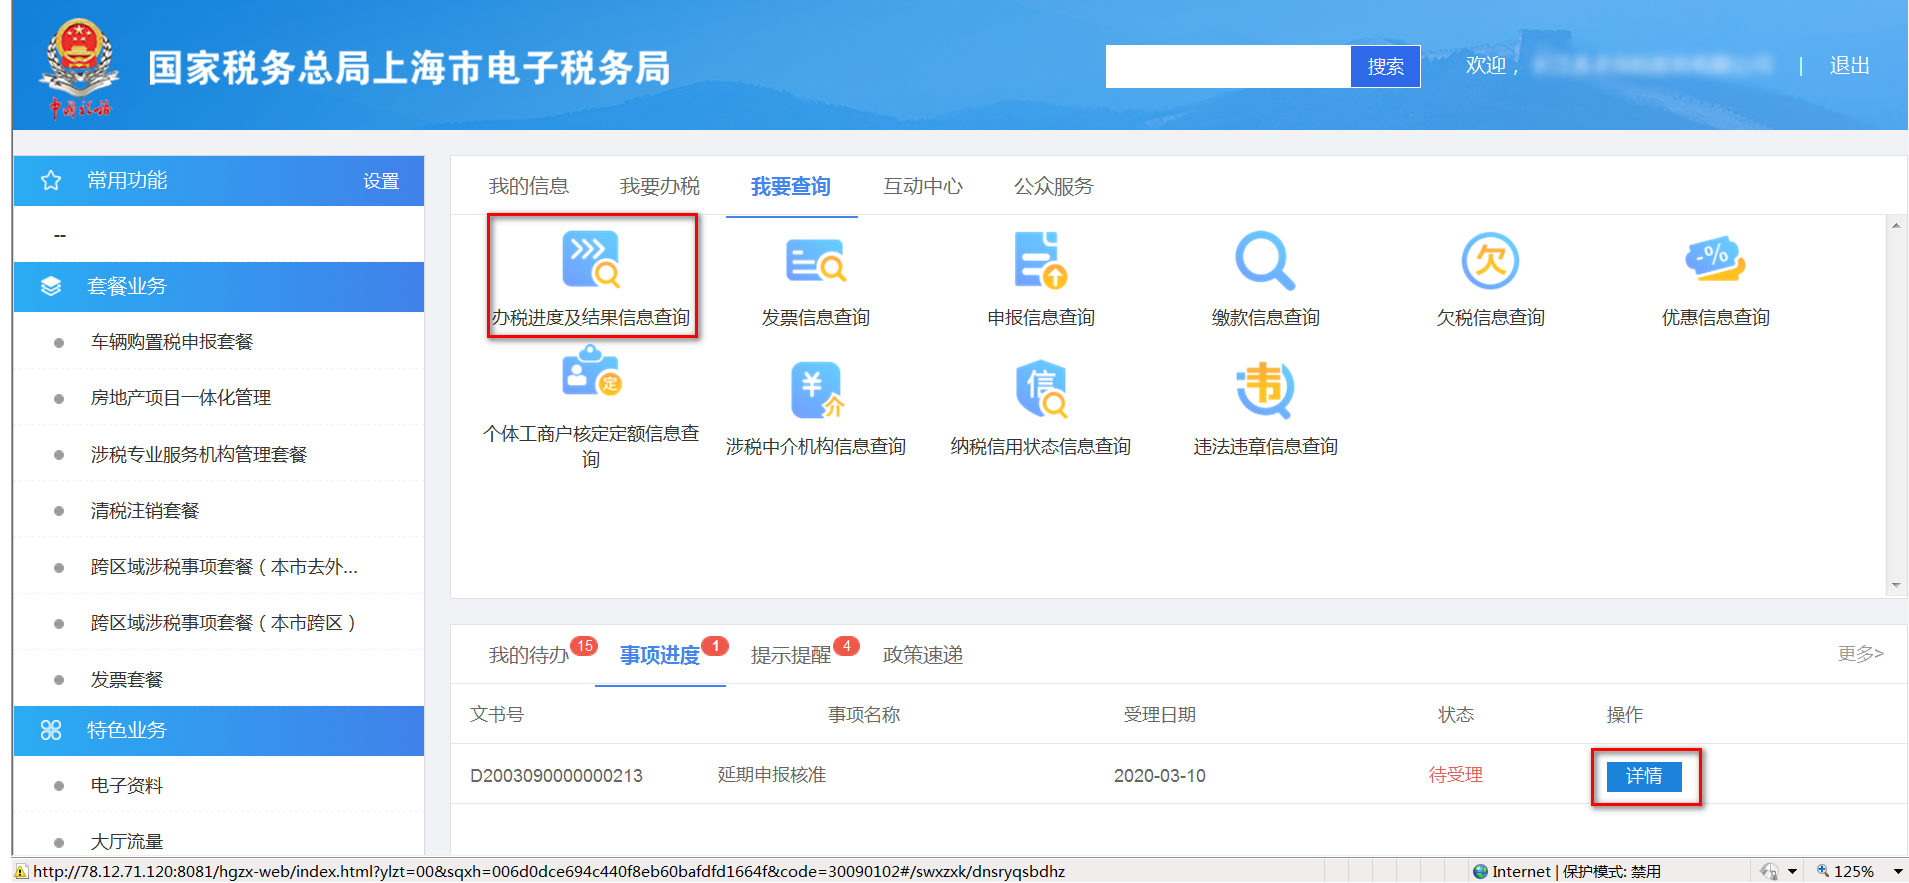The image size is (1909, 883).
Task: Switch to the 我的待办 tab
Action: click(528, 656)
